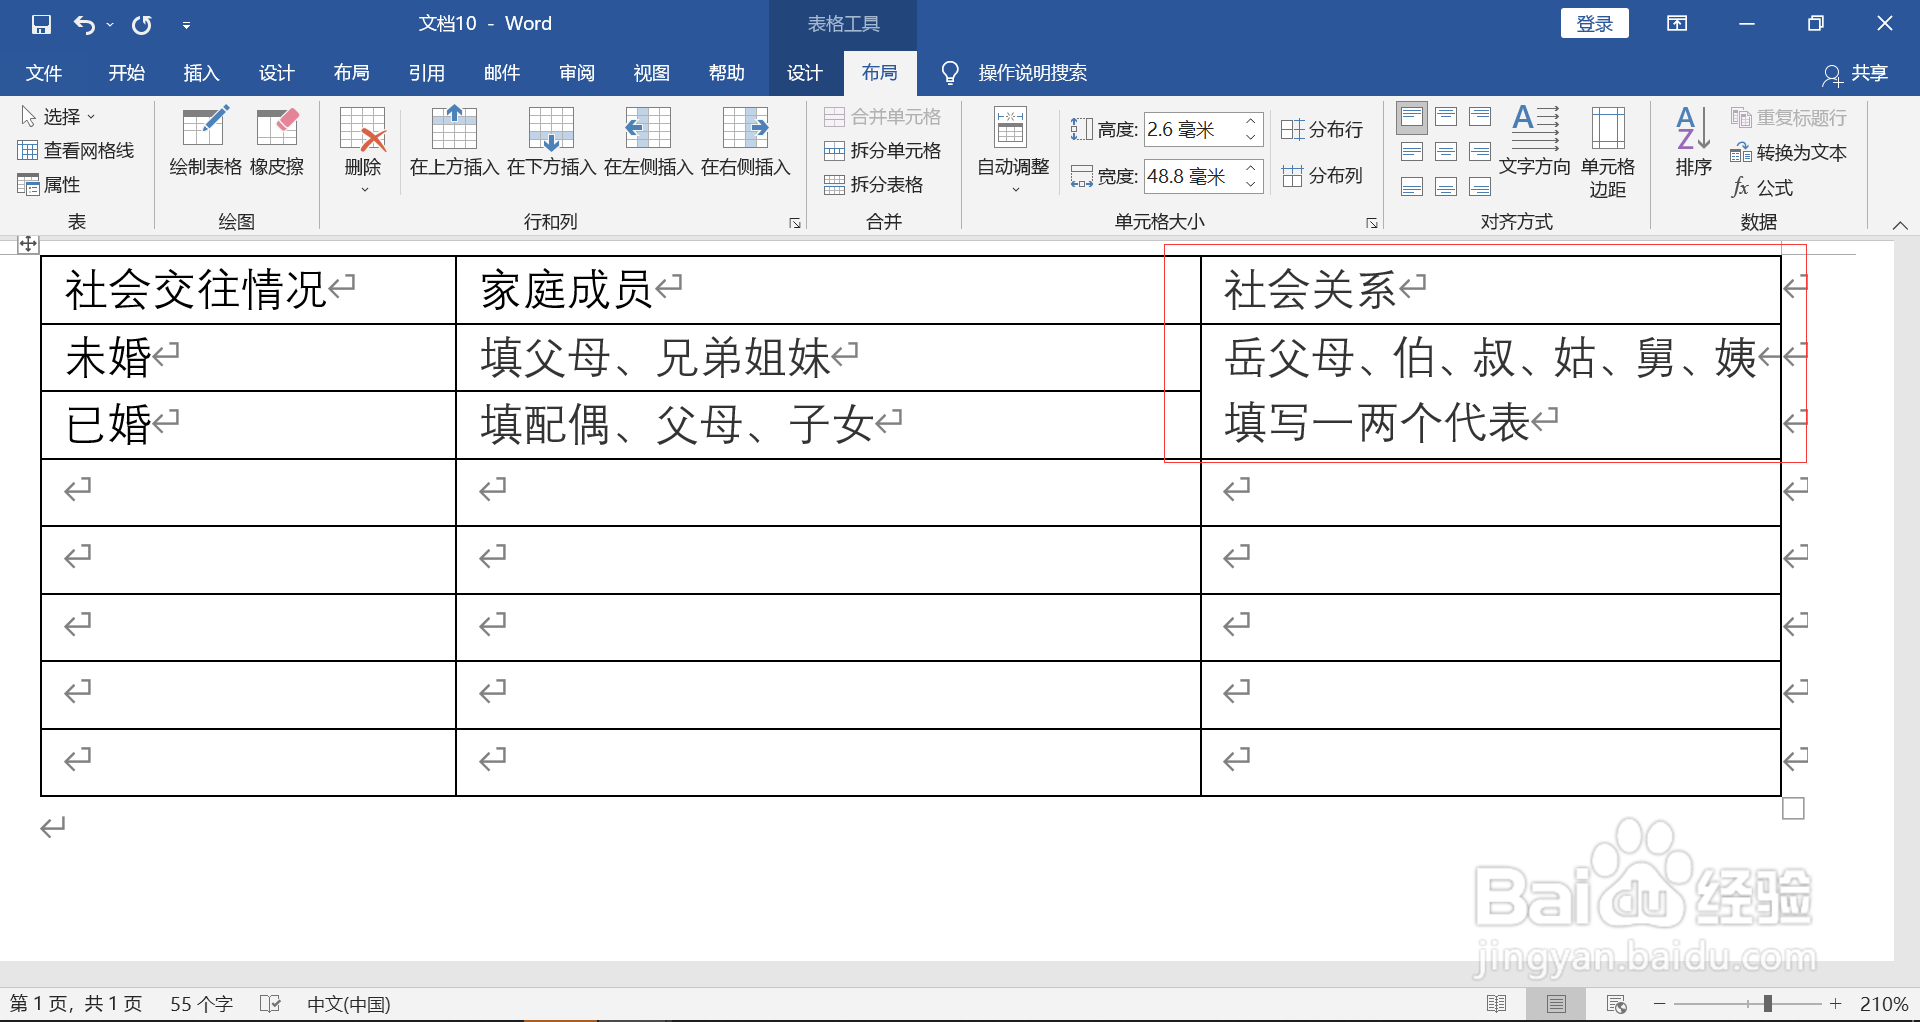Click the zoom-in plus on zoom slider
The width and height of the screenshot is (1920, 1022).
pyautogui.click(x=1838, y=1004)
